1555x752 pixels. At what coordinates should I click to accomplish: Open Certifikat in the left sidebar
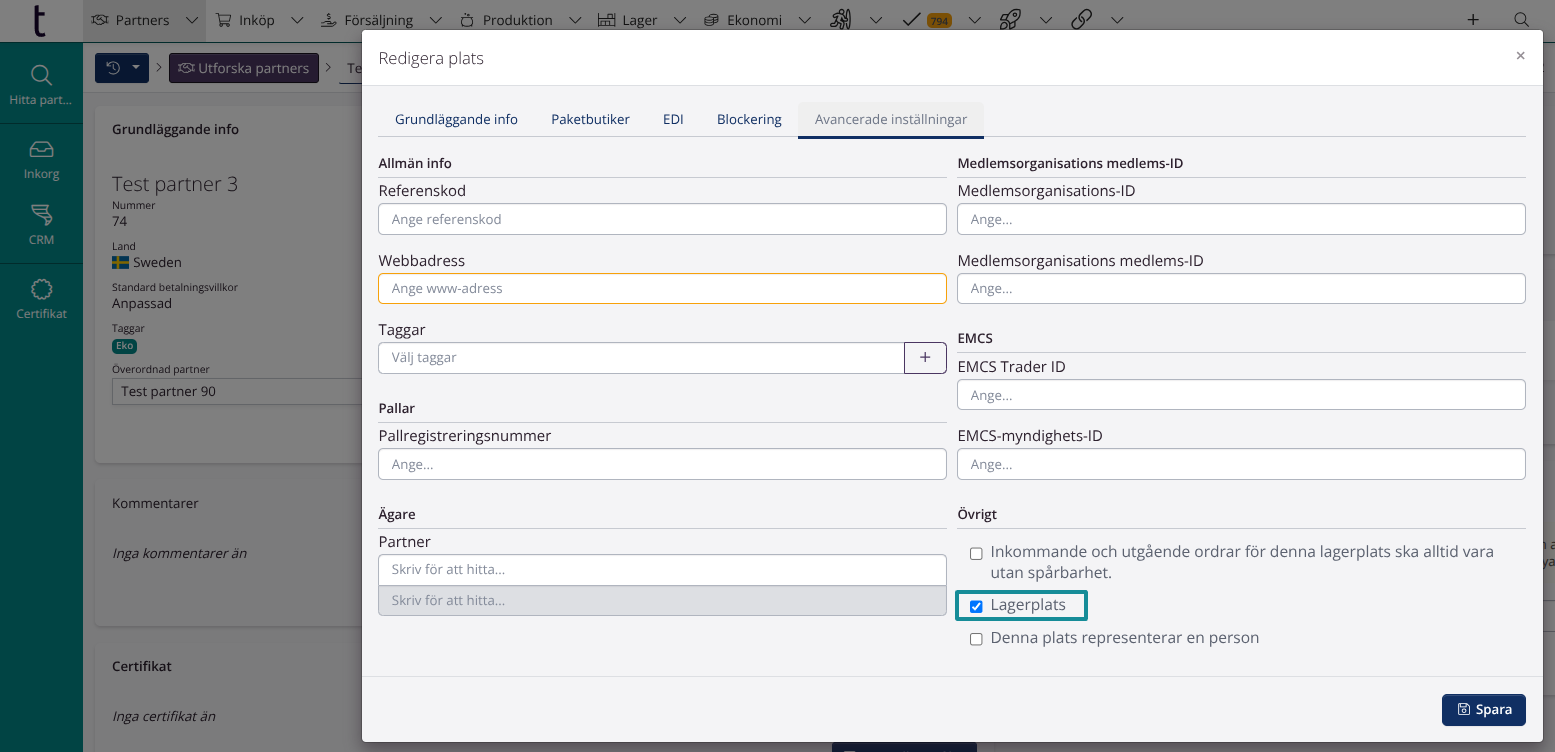(x=41, y=299)
